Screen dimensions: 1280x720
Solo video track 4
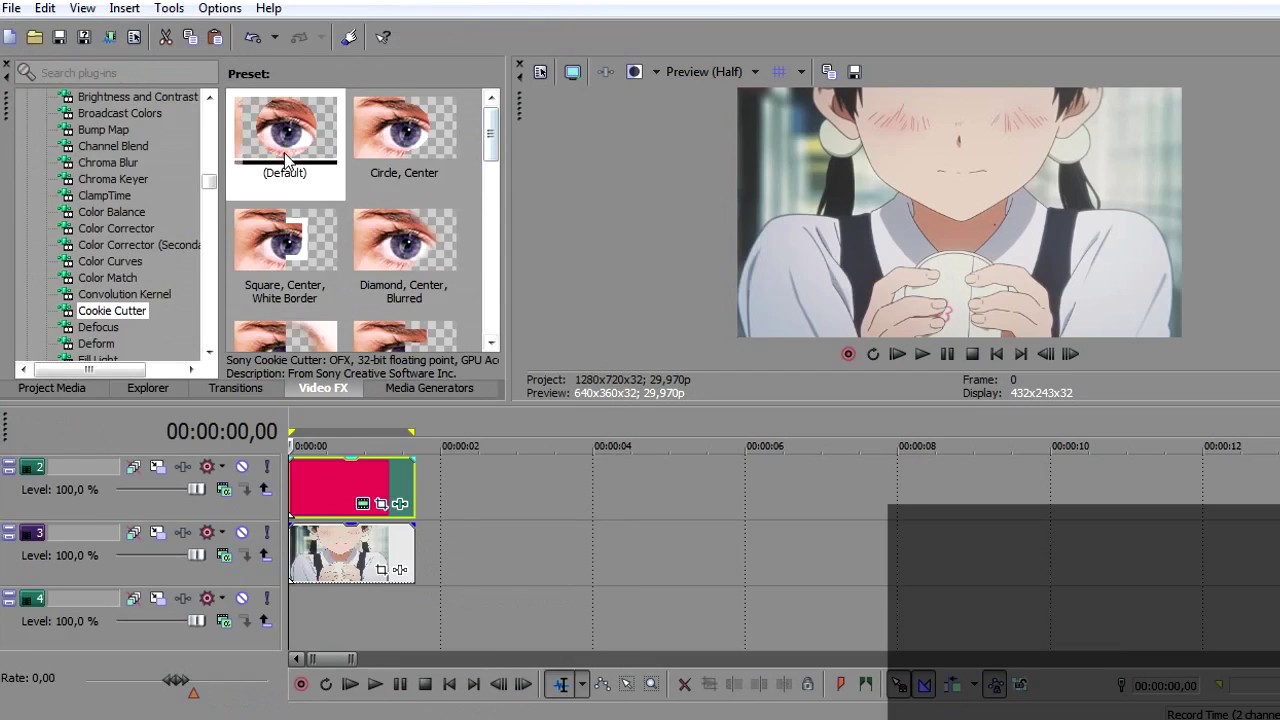pyautogui.click(x=267, y=598)
